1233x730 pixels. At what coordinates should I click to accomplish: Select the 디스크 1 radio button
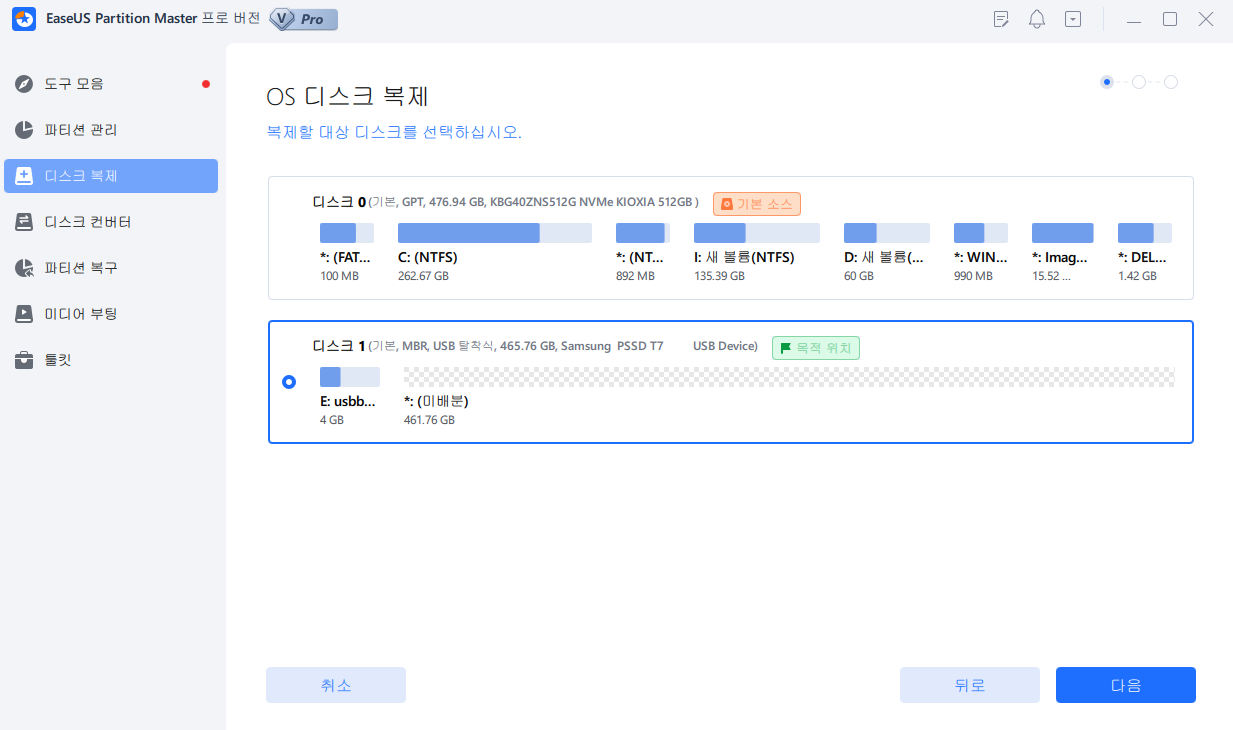[x=289, y=382]
